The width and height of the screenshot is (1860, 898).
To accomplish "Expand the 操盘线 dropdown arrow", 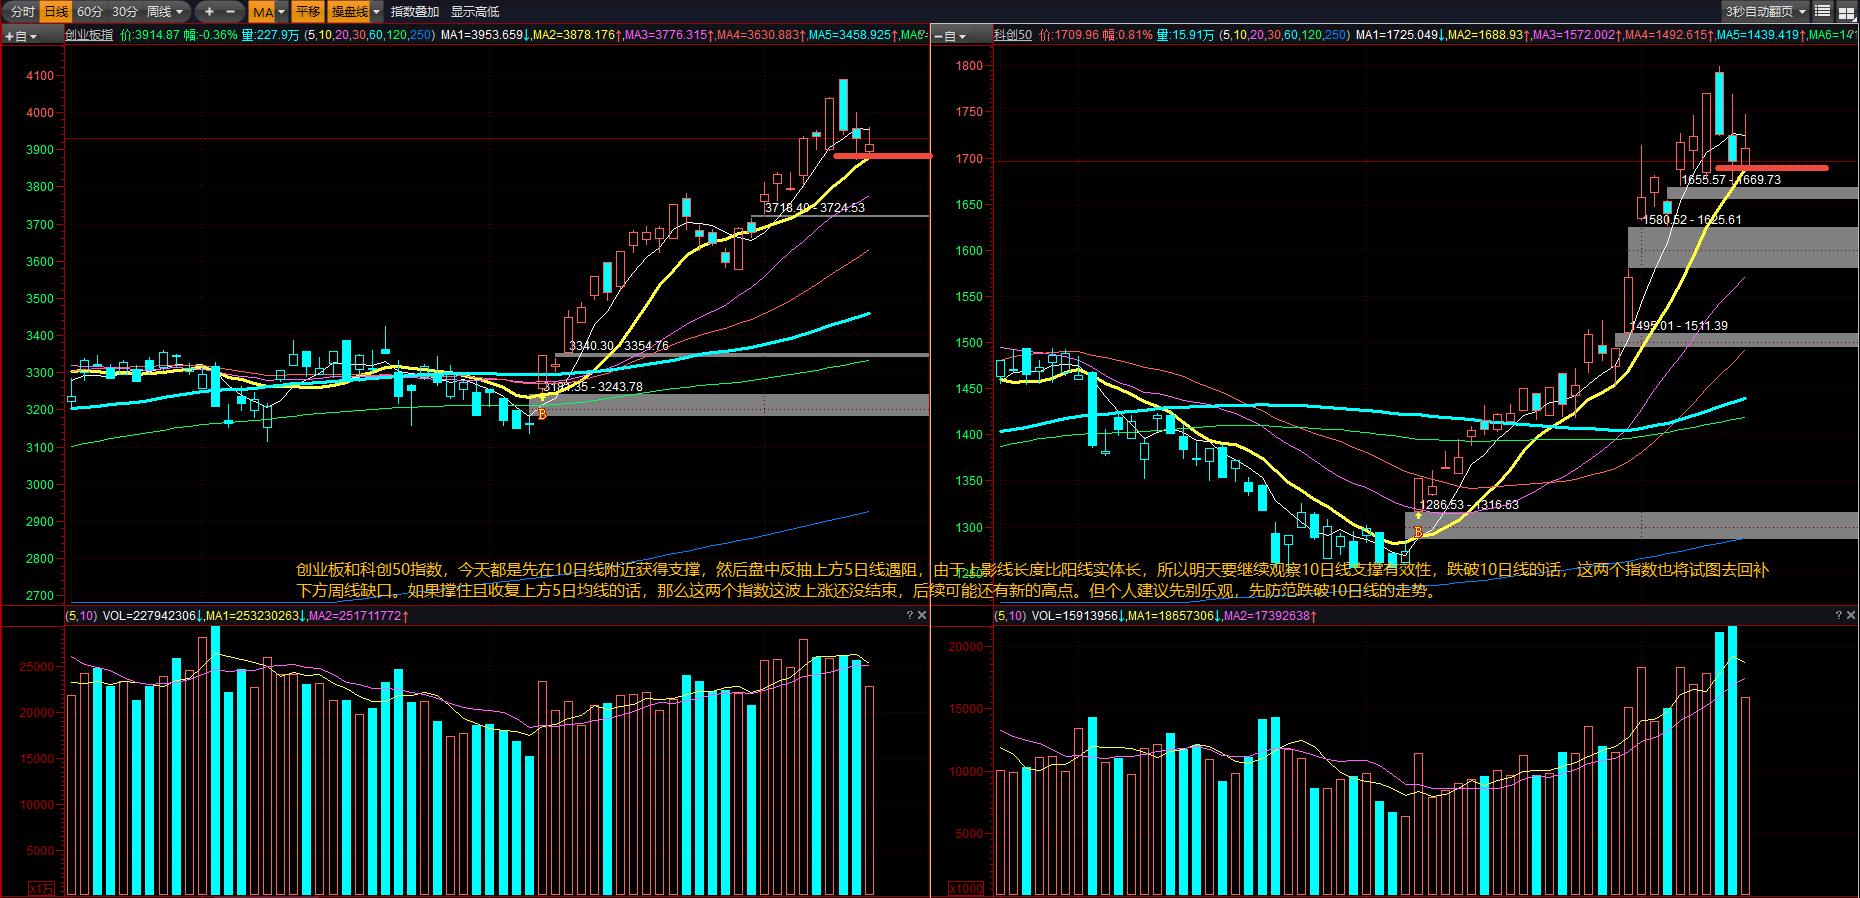I will (377, 12).
